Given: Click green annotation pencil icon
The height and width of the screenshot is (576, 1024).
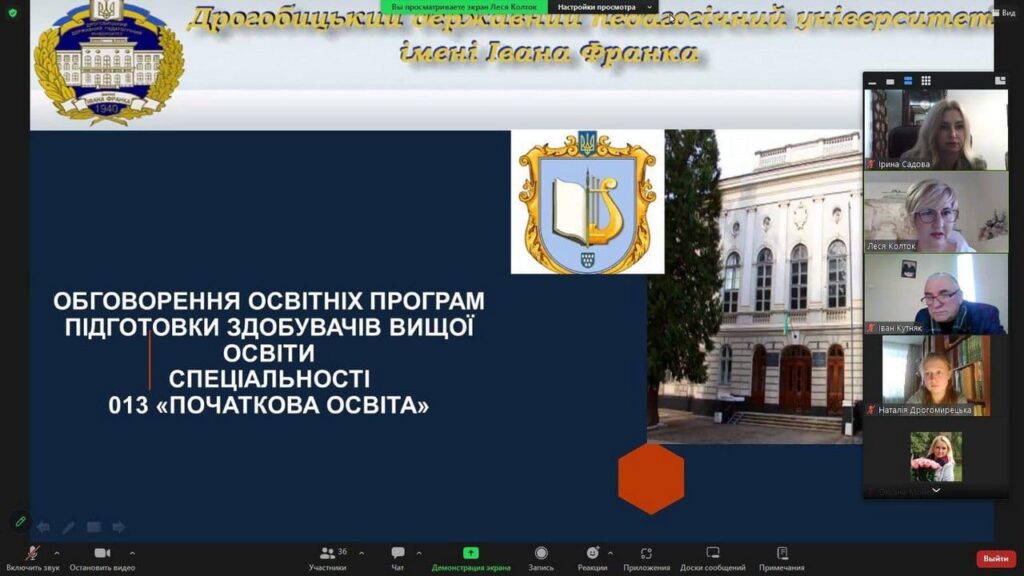Looking at the screenshot, I should coord(19,521).
